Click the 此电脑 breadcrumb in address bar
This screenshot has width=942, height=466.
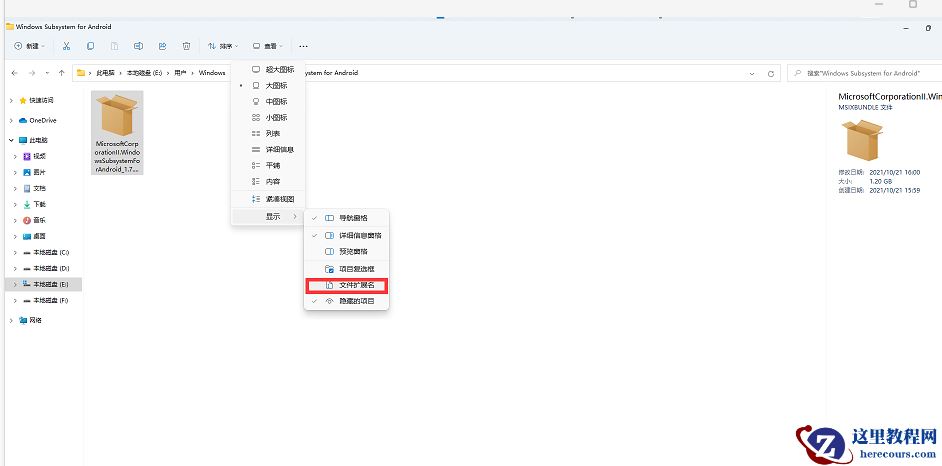coord(105,73)
